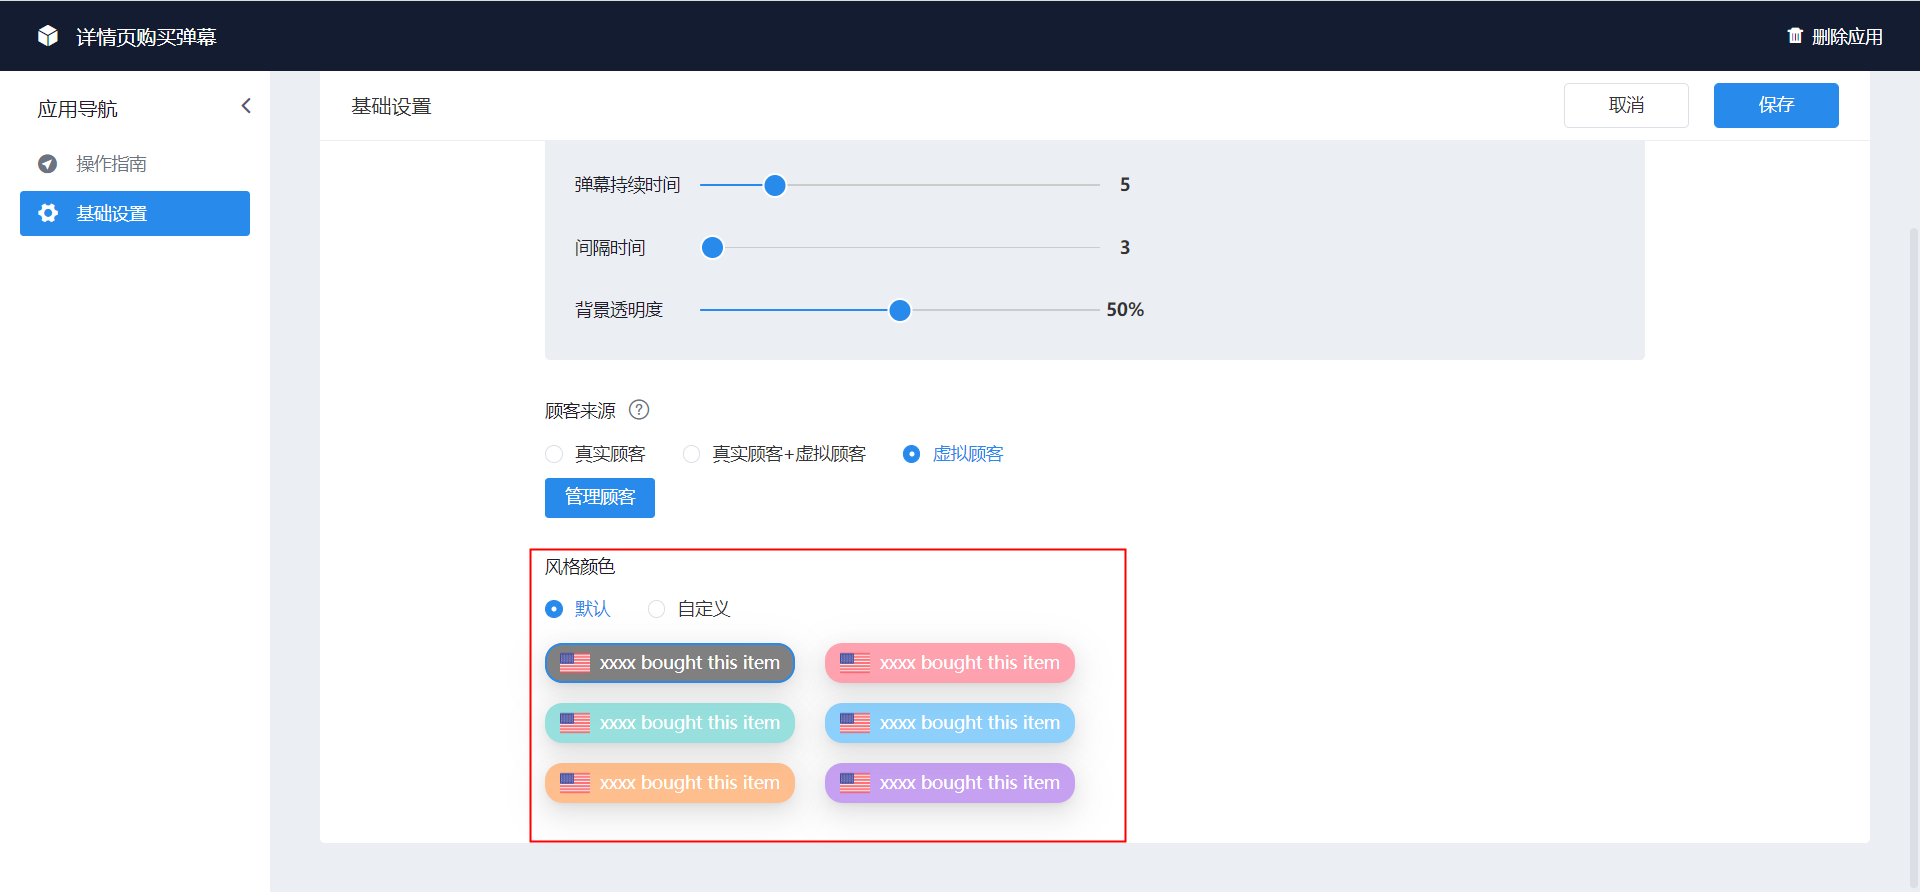Choose the orange bought-this-item style
1920x892 pixels.
pyautogui.click(x=670, y=783)
